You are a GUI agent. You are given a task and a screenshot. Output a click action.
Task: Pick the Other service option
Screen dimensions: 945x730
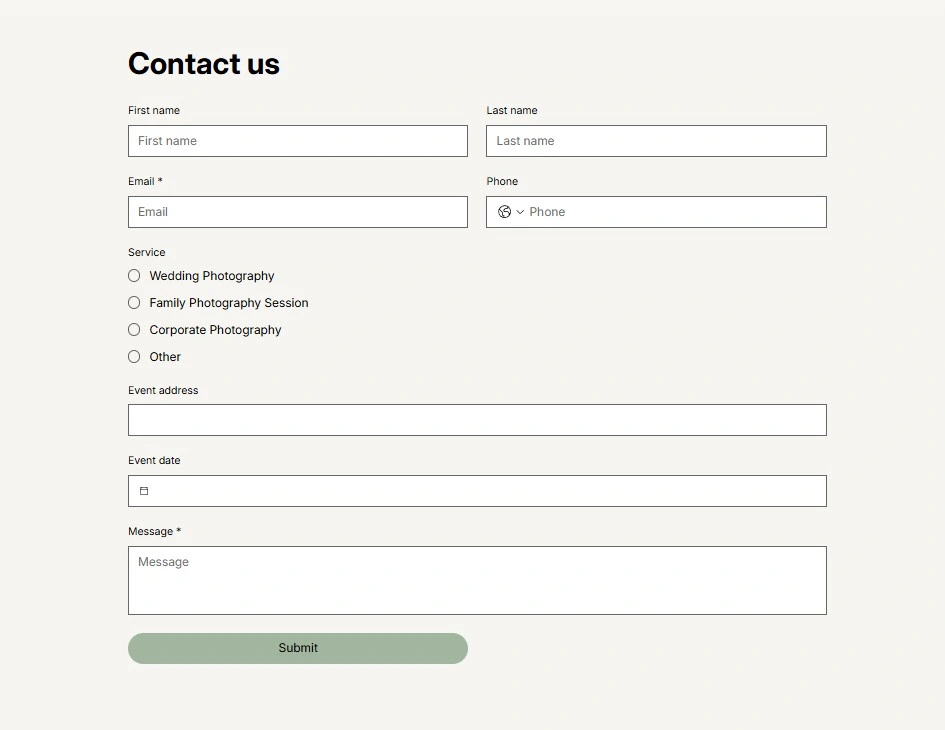[134, 357]
